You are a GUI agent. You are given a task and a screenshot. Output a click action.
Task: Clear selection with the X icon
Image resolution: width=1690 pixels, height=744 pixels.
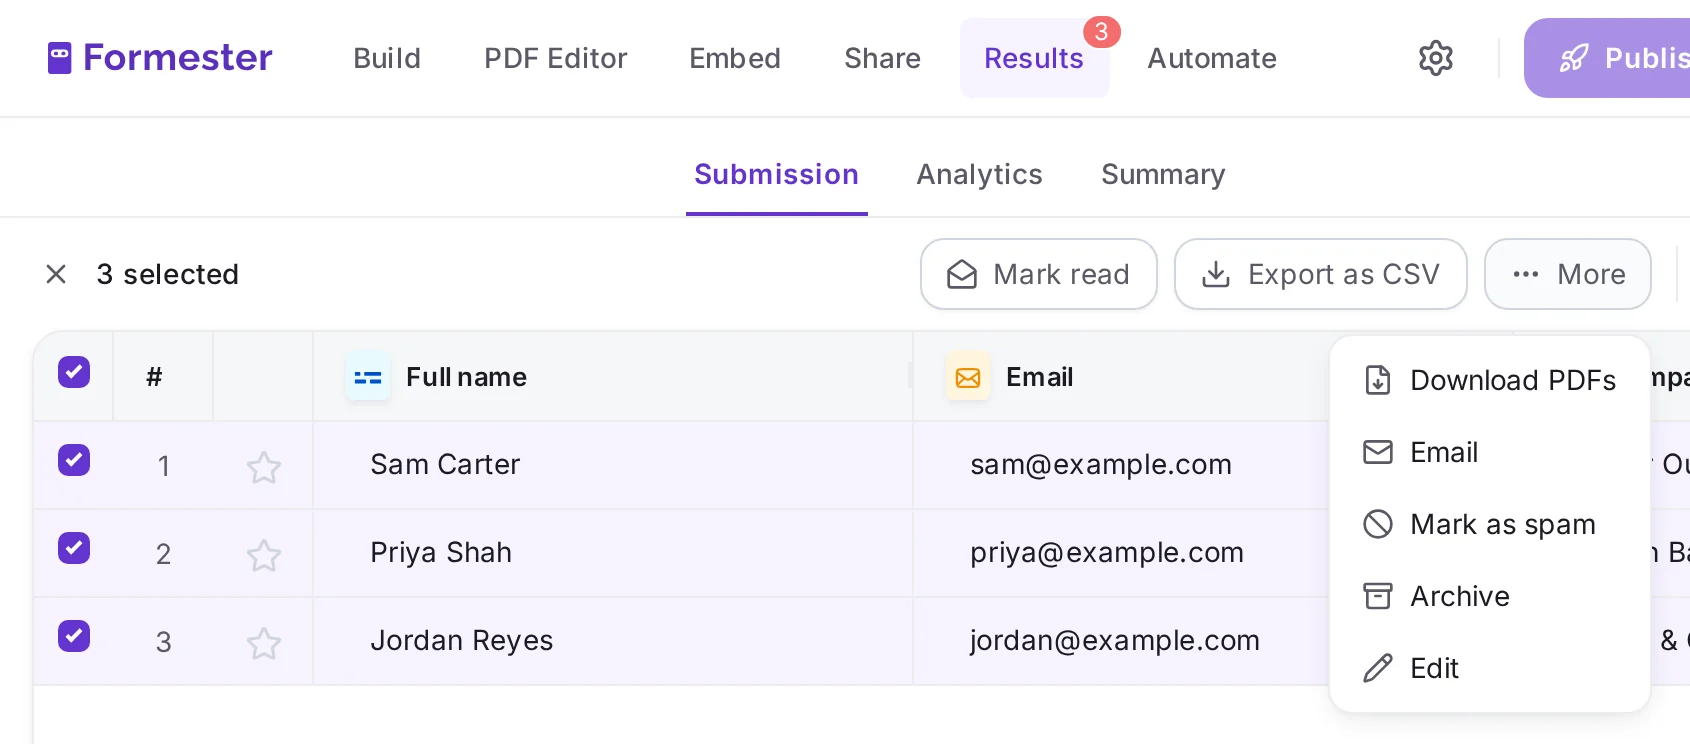pos(56,274)
